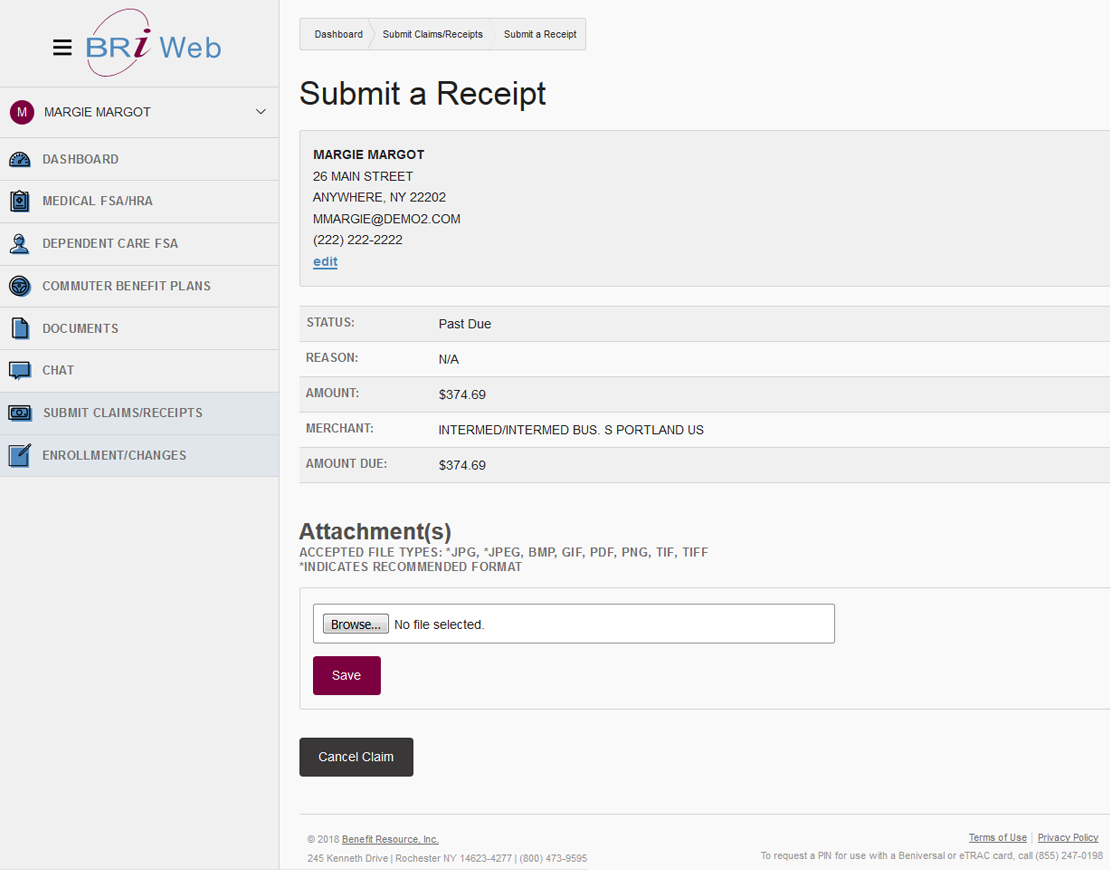Click the edit link under contact info
Image resolution: width=1110 pixels, height=870 pixels.
(x=325, y=262)
